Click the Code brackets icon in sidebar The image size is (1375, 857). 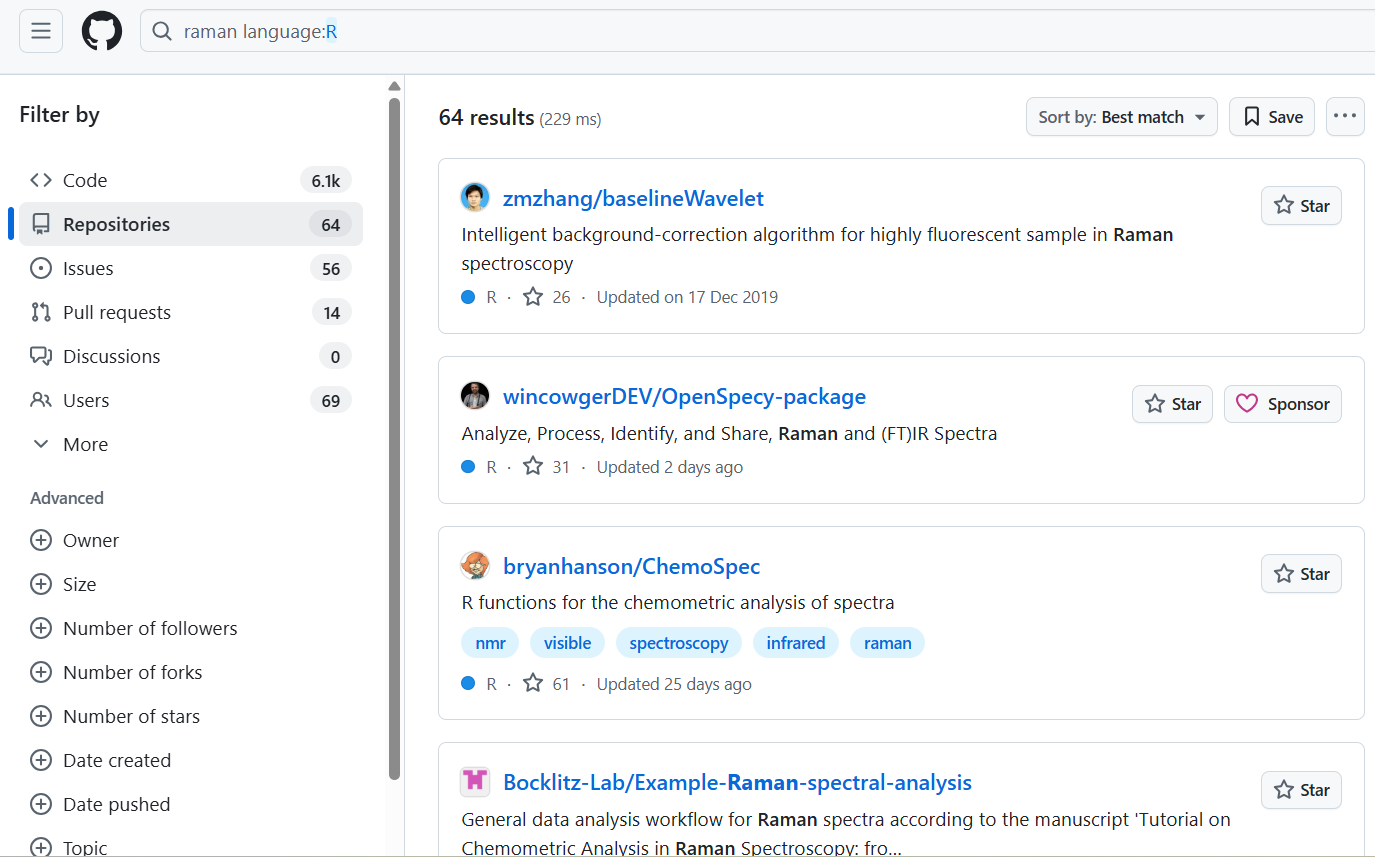pos(41,180)
